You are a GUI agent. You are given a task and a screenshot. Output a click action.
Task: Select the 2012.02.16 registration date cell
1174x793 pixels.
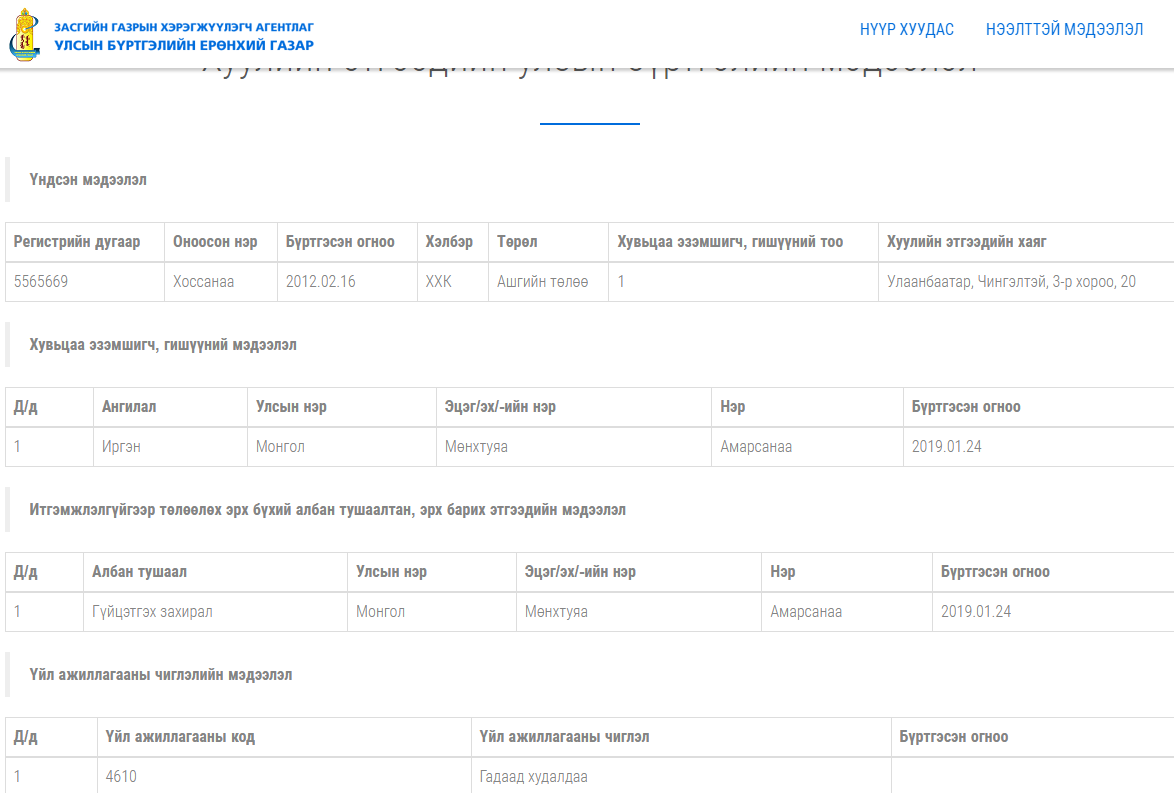coord(321,282)
